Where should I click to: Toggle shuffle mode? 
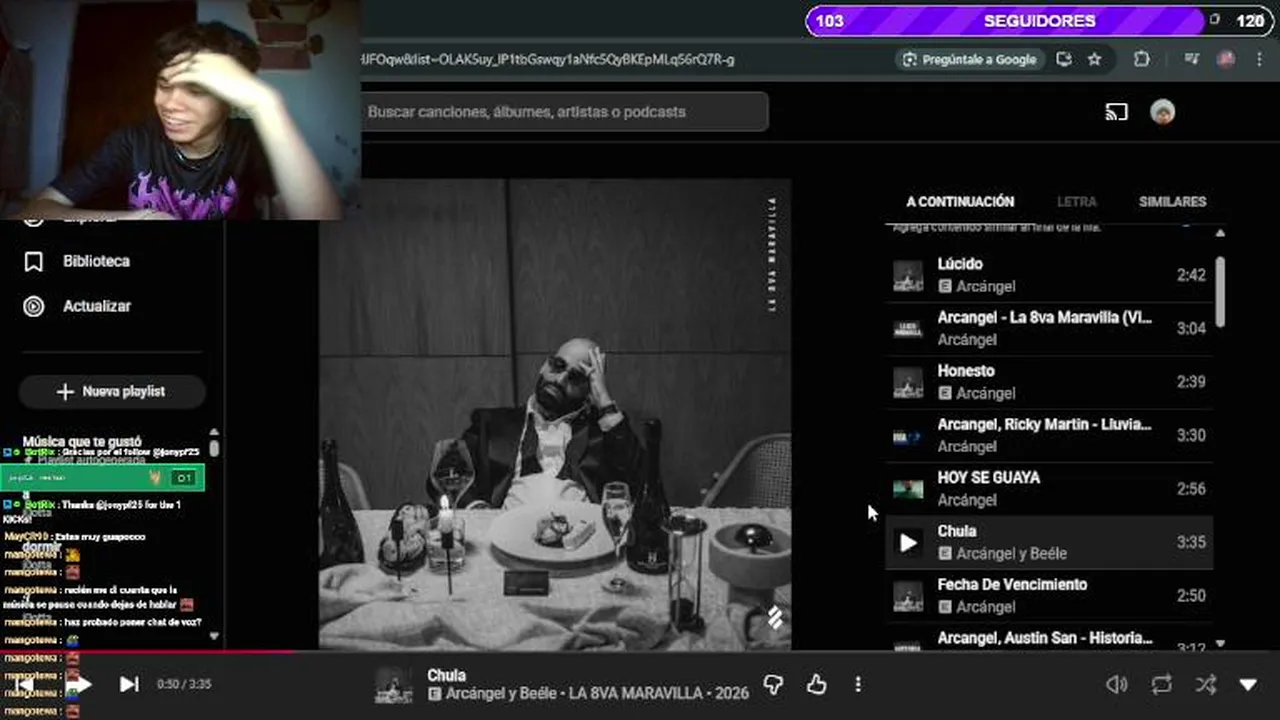[1206, 684]
